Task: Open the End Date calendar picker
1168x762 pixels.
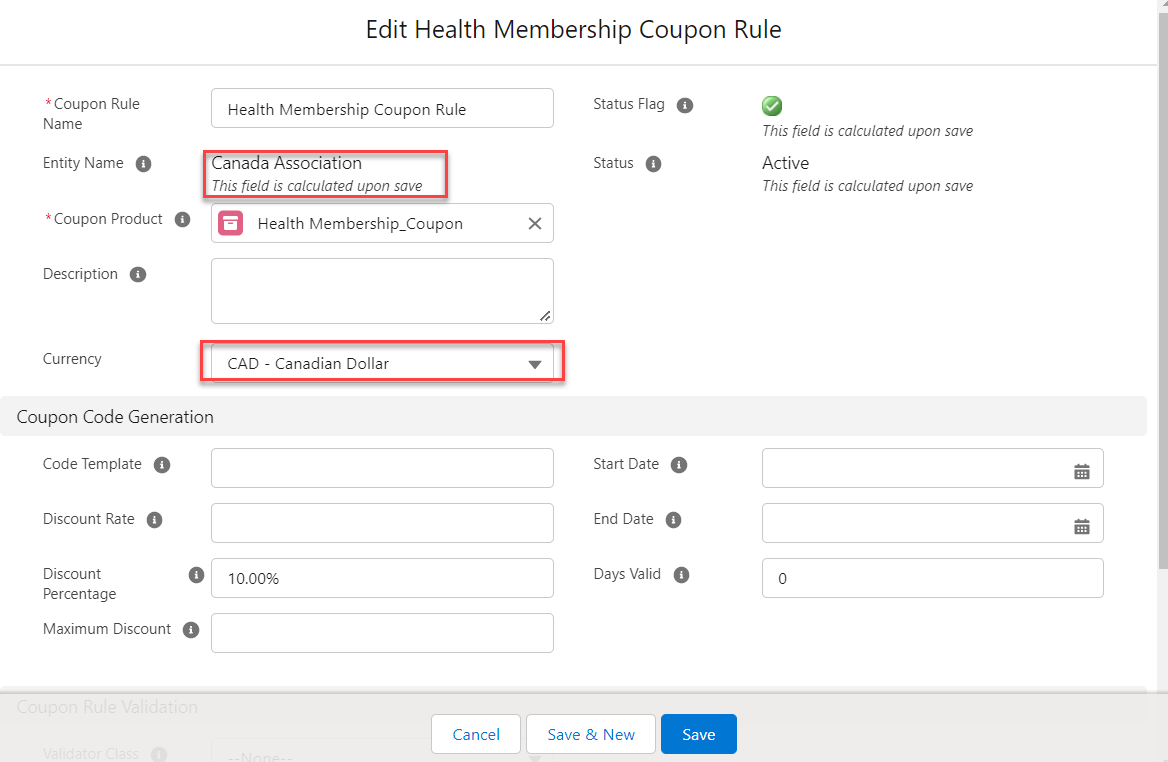Action: coord(1081,527)
